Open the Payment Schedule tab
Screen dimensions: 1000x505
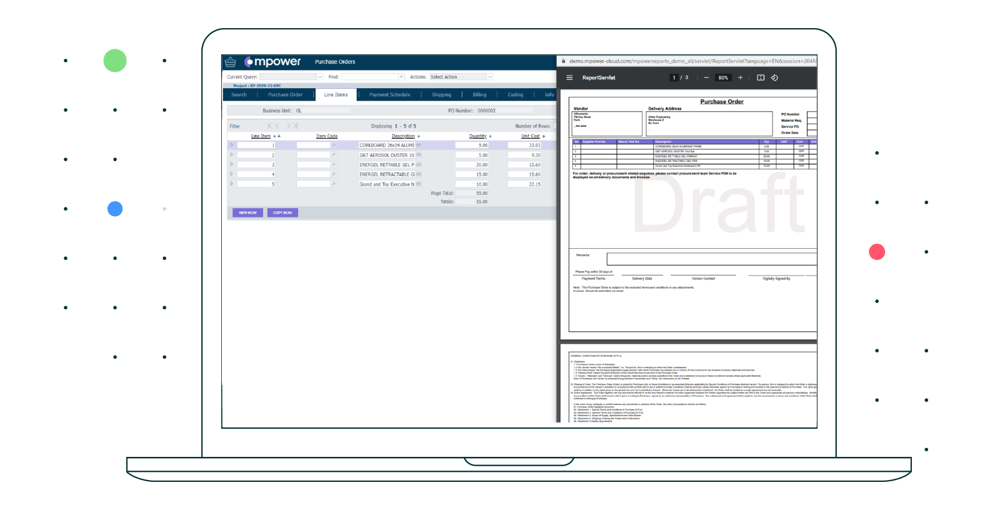[390, 95]
